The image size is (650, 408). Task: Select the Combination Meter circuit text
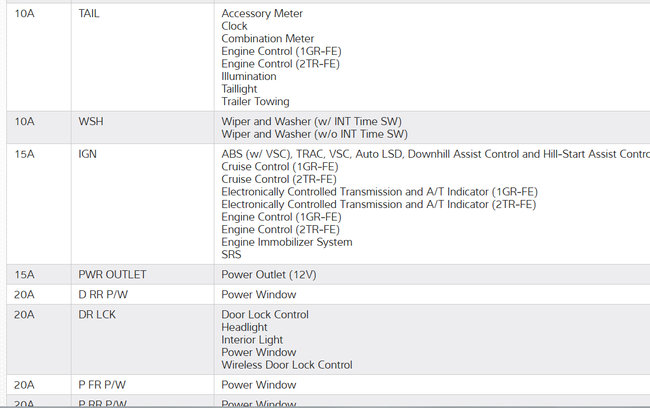pos(267,39)
